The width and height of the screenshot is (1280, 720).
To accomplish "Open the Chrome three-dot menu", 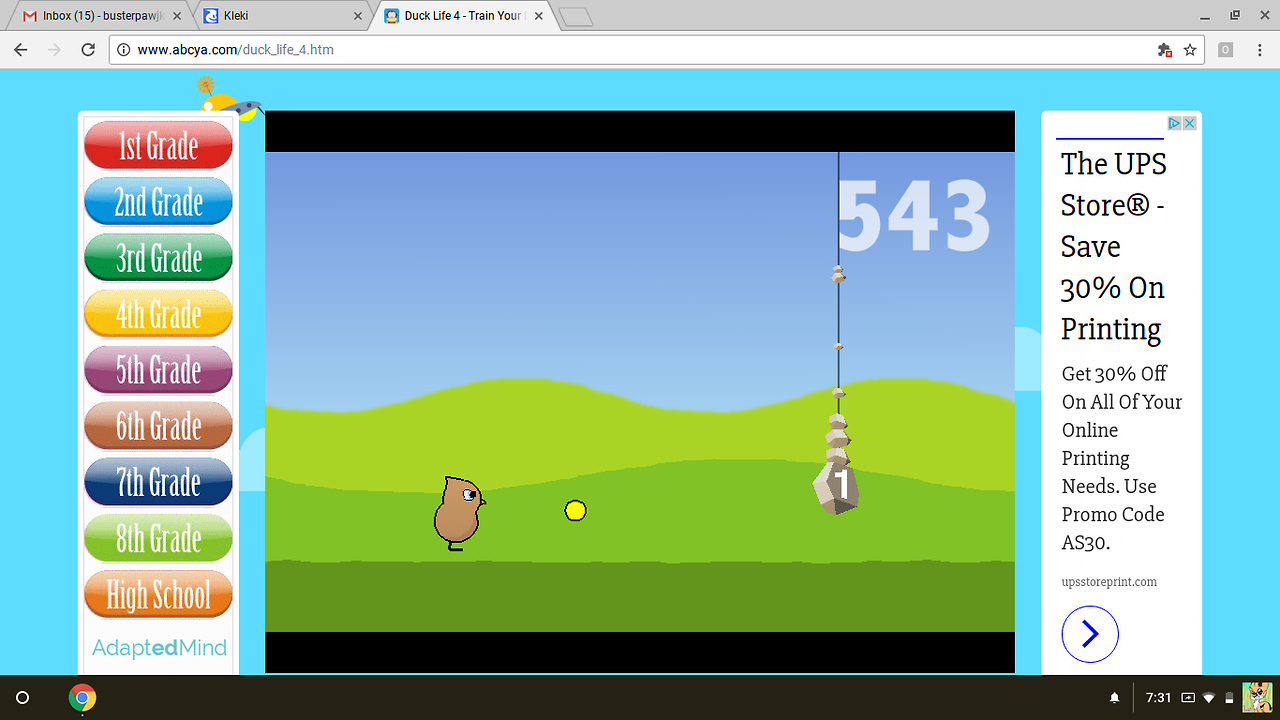I will (1259, 50).
